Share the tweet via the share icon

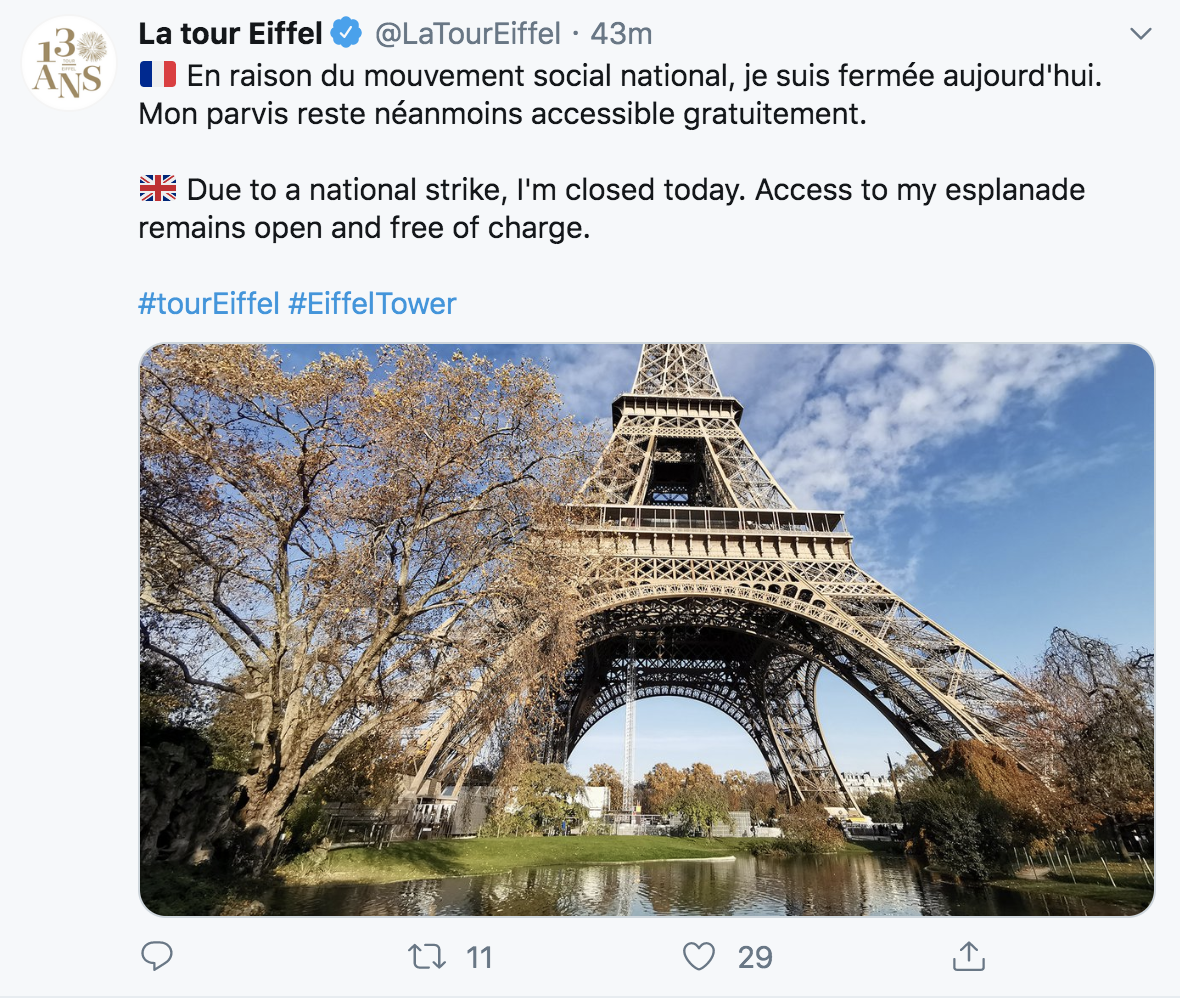[967, 957]
